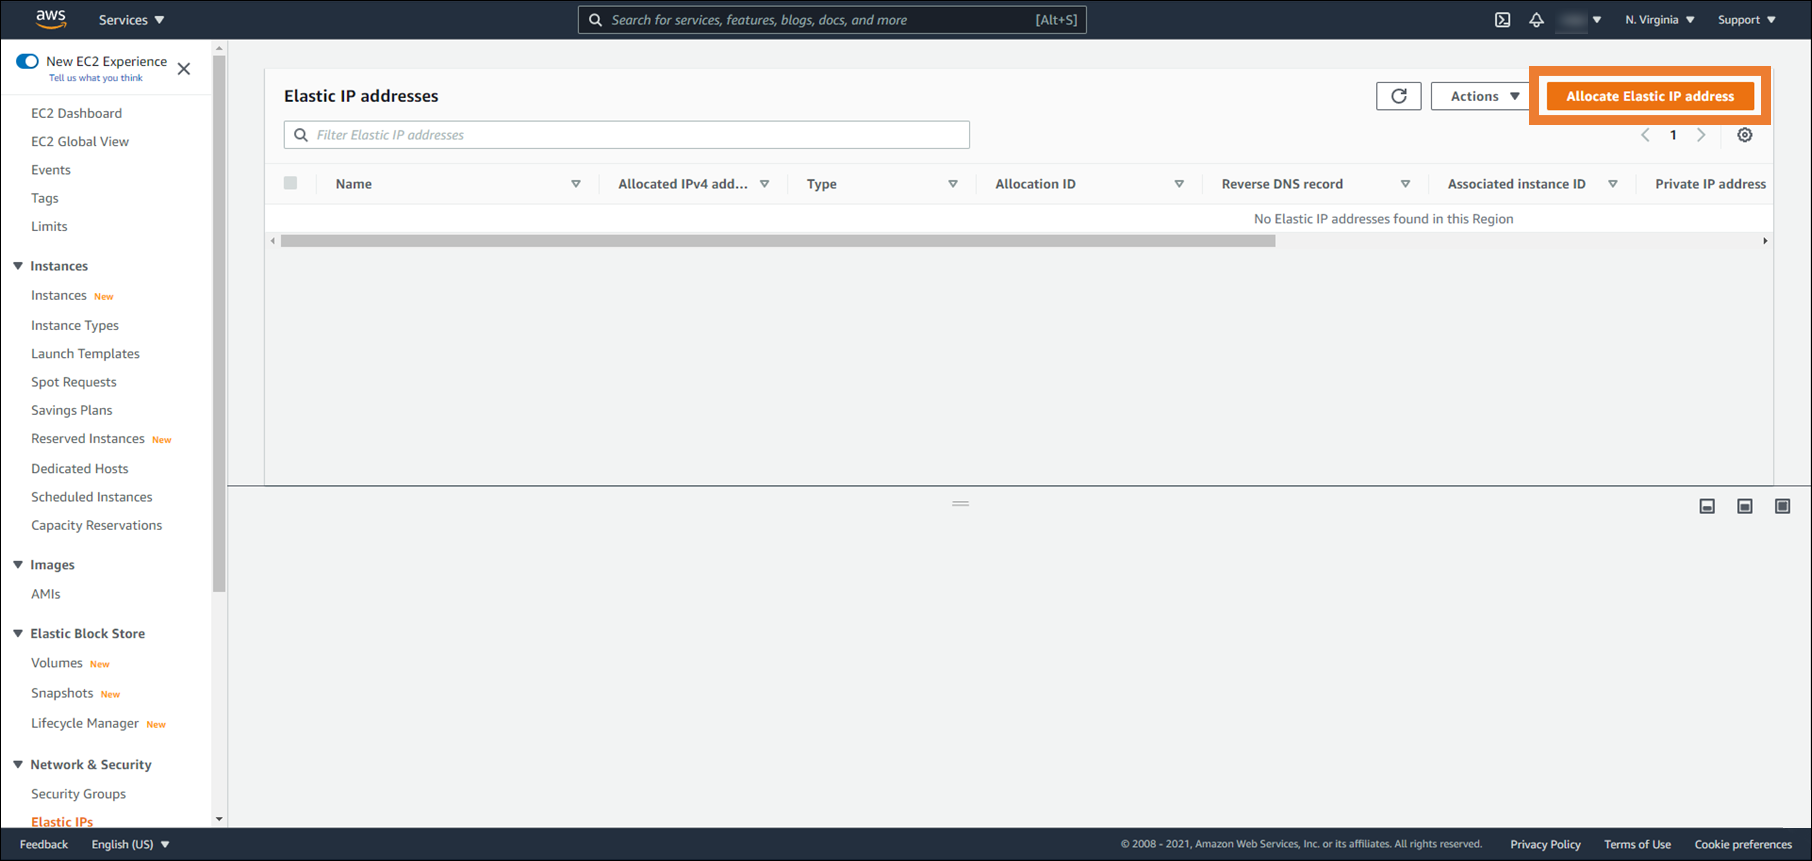The image size is (1812, 861).
Task: Sort by Allocated IPv4 address column arrow
Action: coord(765,184)
